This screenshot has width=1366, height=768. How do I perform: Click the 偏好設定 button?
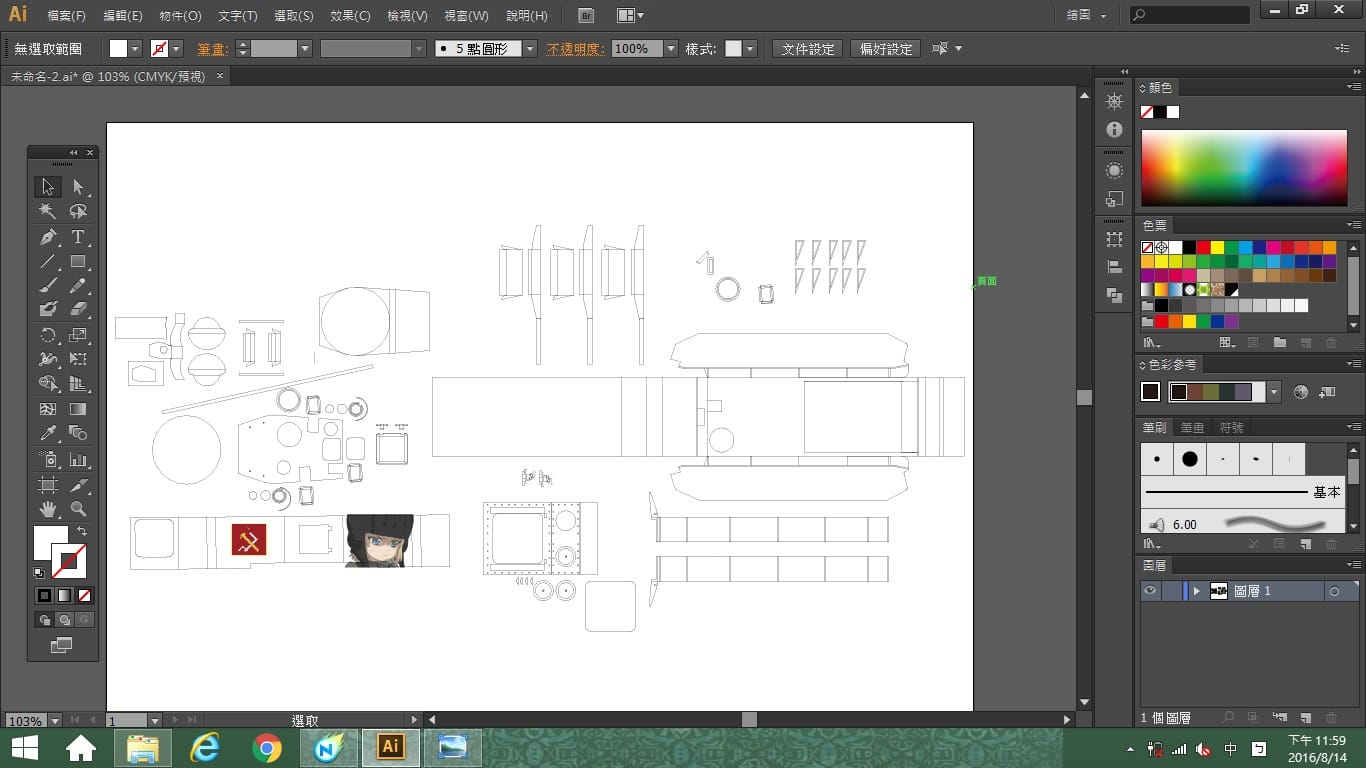[886, 48]
